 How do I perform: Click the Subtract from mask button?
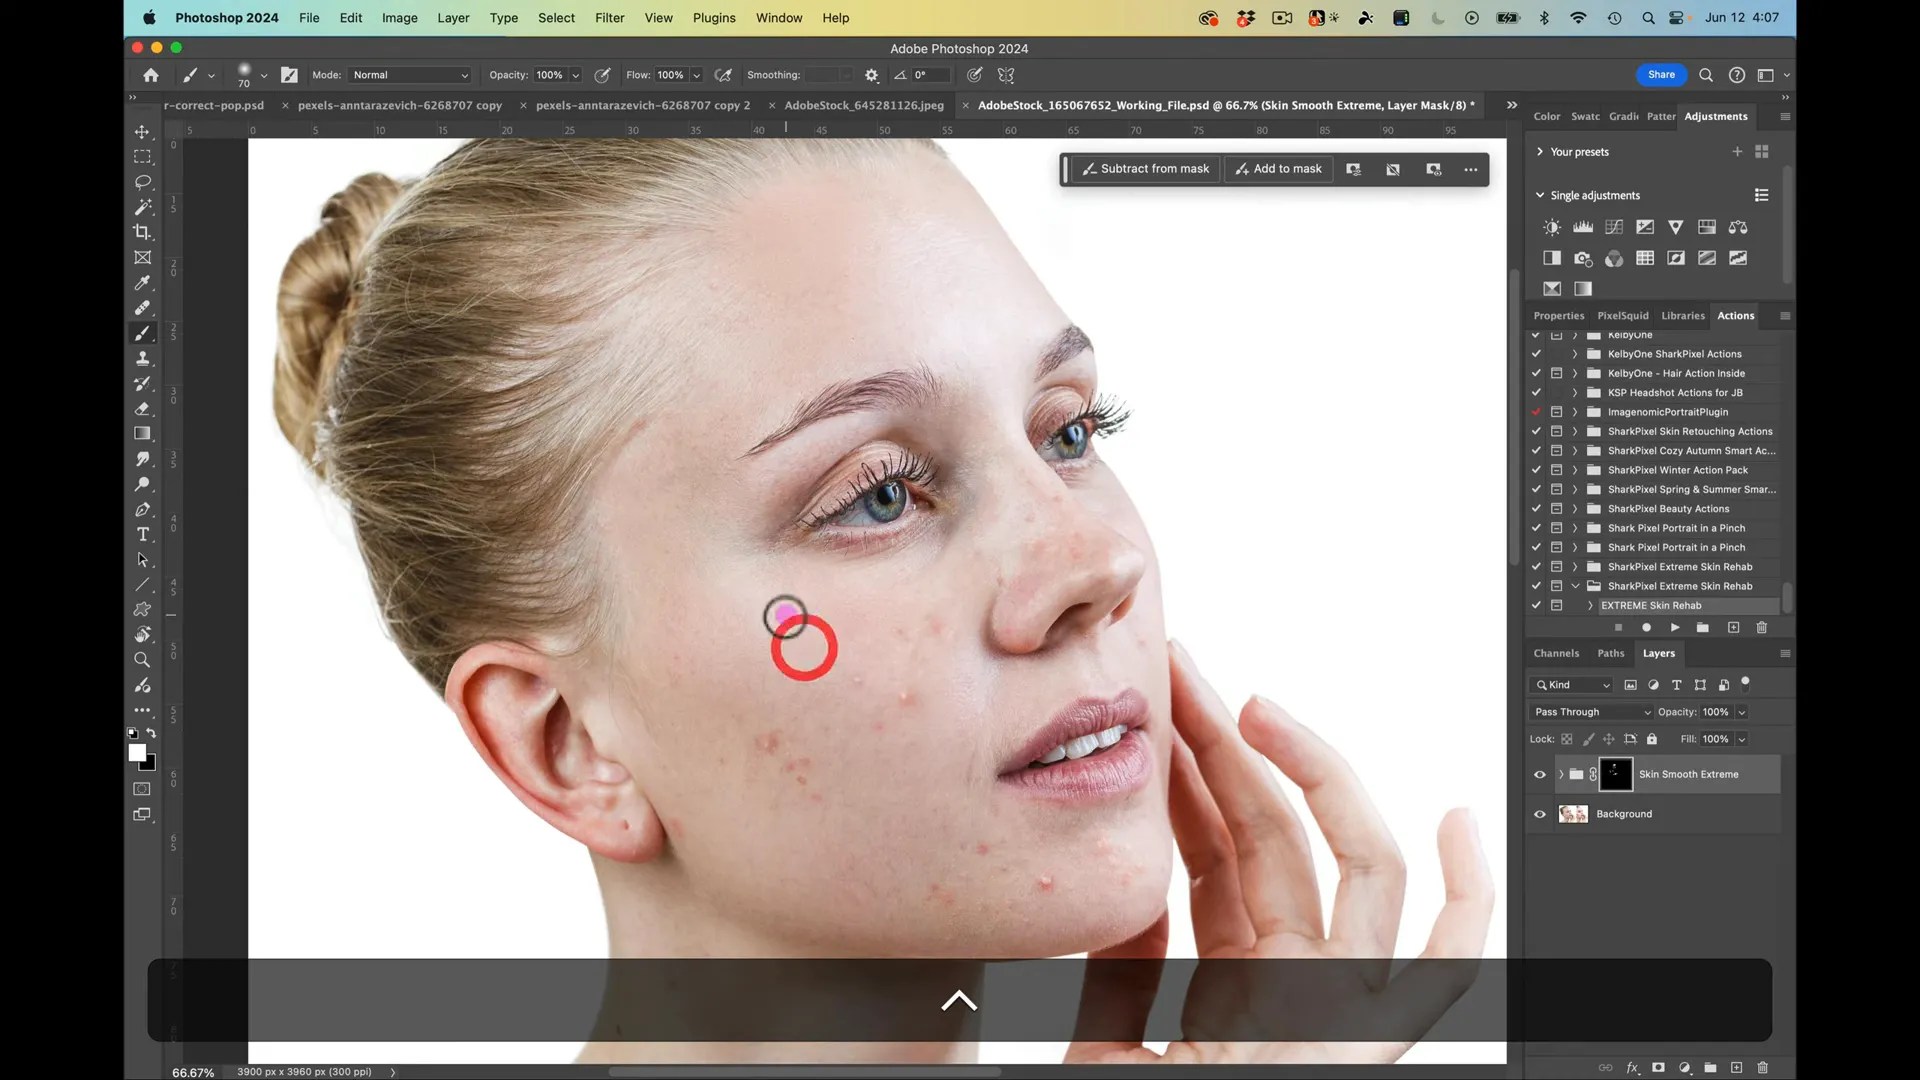[1148, 168]
